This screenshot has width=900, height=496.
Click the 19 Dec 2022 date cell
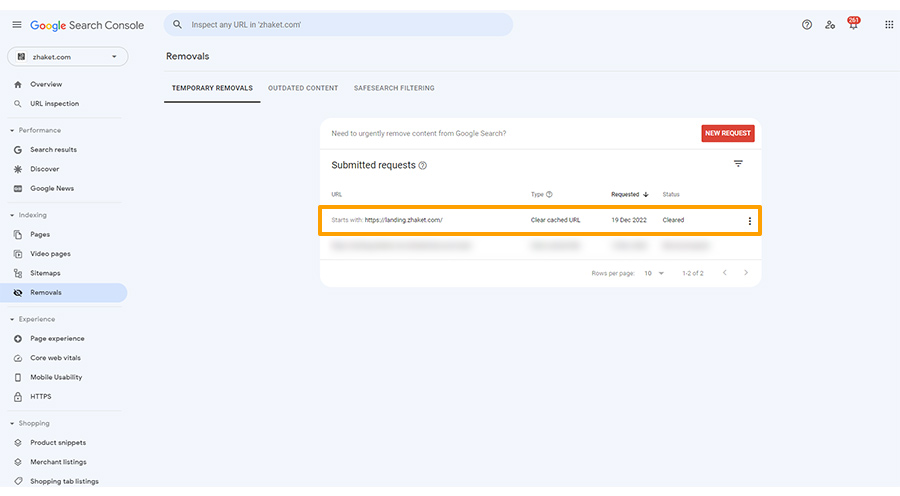pyautogui.click(x=629, y=220)
